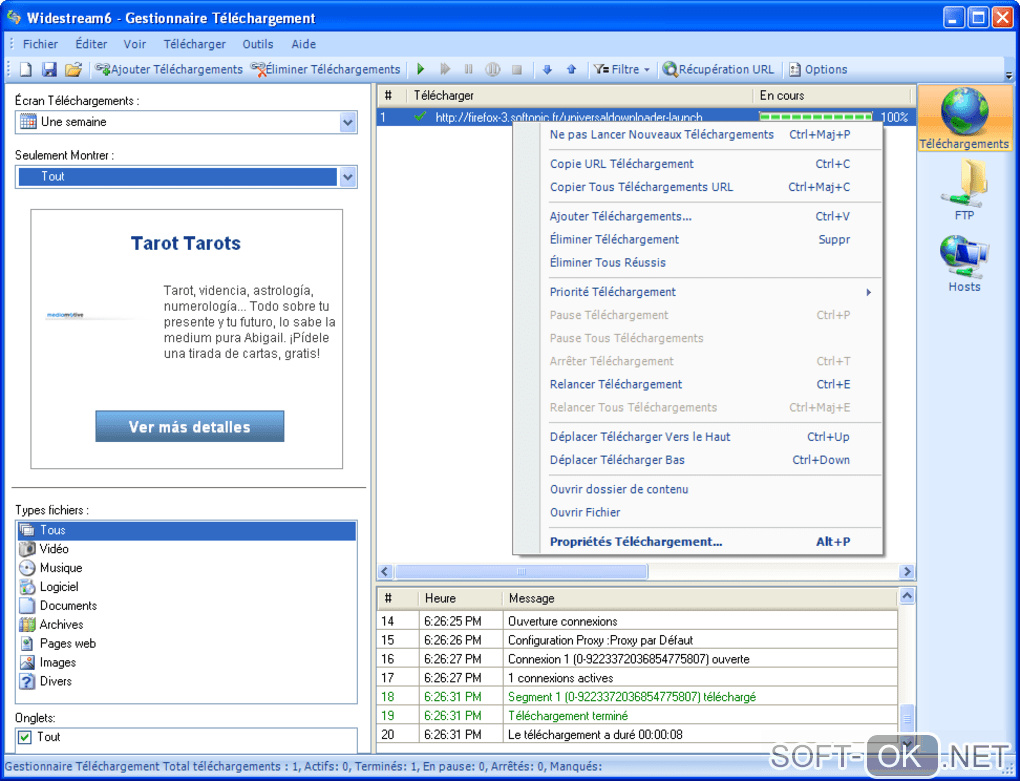The width and height of the screenshot is (1020, 781).
Task: Open Options from the toolbar
Action: (x=818, y=70)
